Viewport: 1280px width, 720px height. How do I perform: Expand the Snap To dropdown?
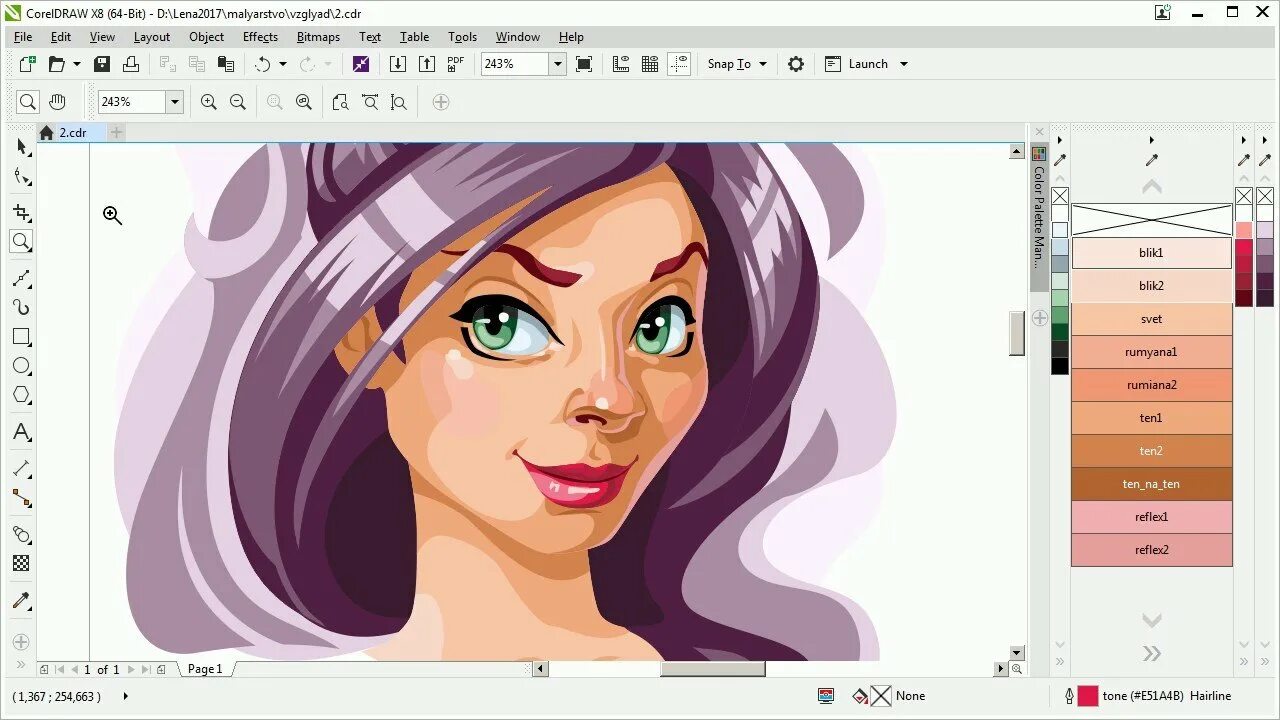(x=738, y=64)
